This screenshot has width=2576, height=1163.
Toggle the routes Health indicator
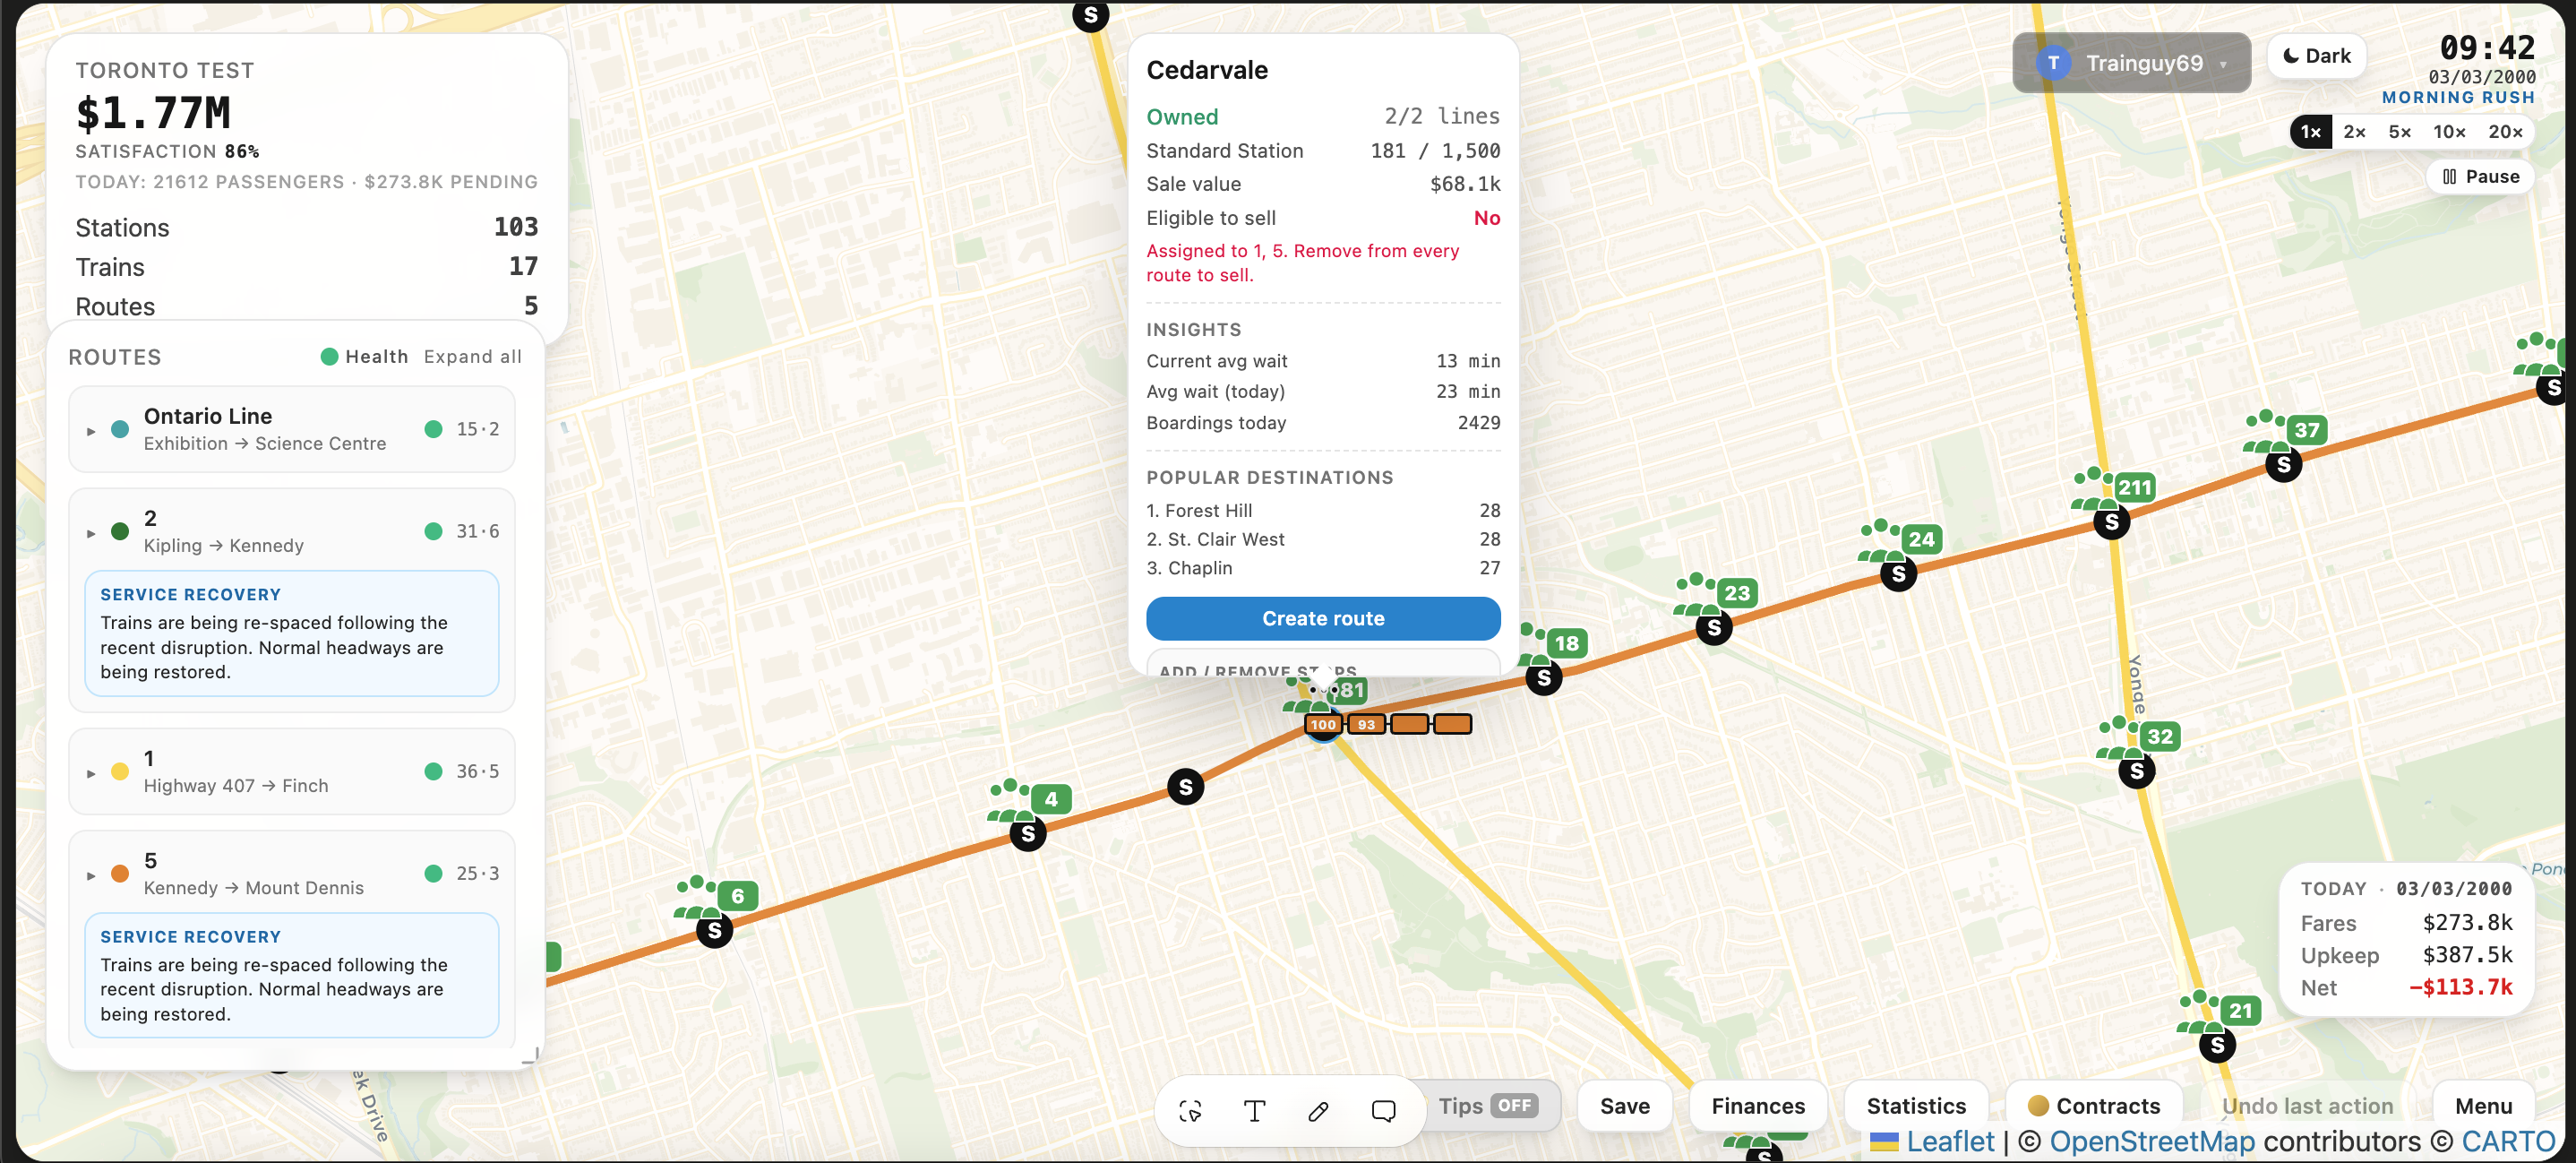364,357
